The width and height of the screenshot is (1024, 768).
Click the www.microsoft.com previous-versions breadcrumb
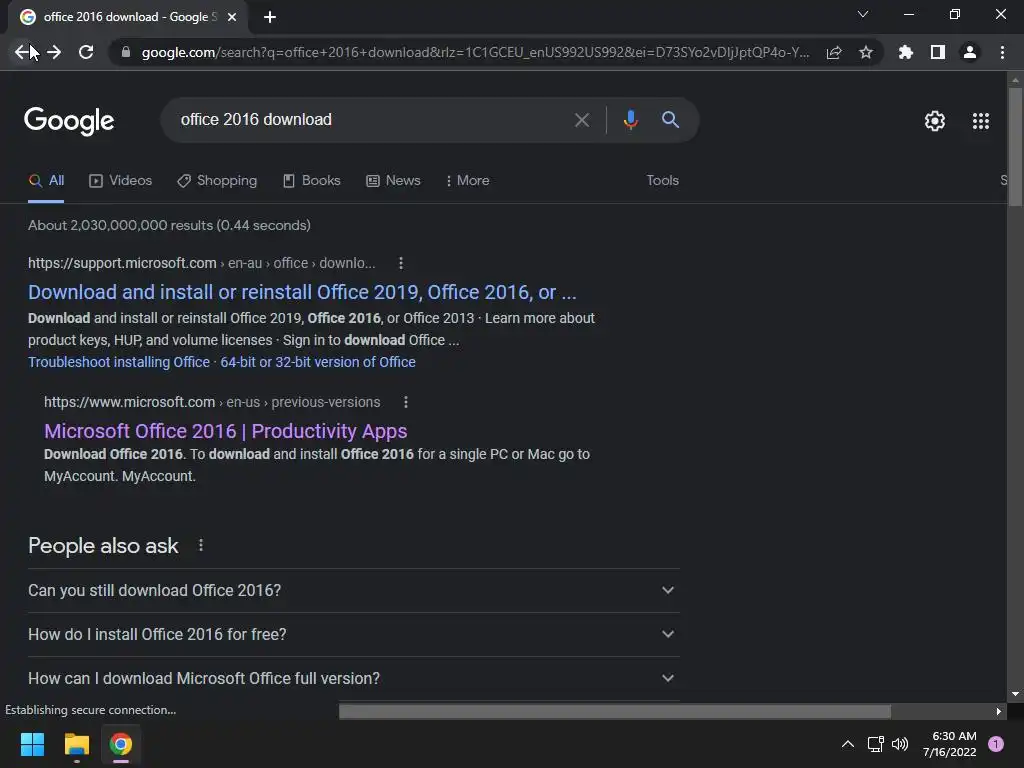click(x=212, y=402)
